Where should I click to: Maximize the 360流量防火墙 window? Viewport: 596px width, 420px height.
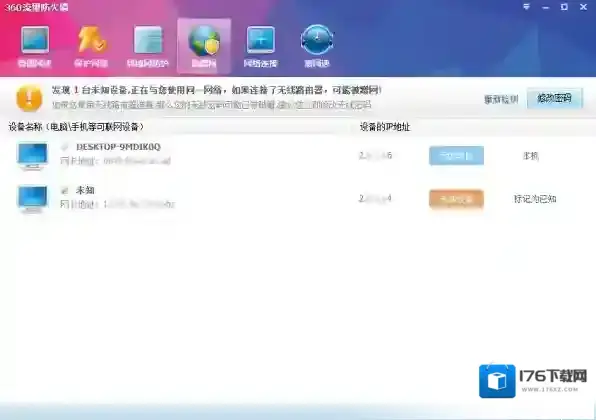564,6
